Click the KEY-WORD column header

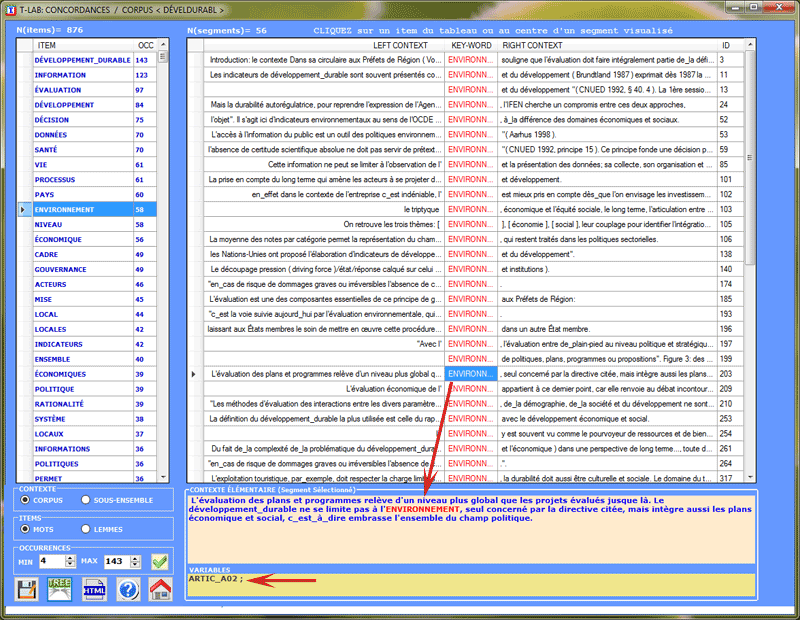pos(471,45)
